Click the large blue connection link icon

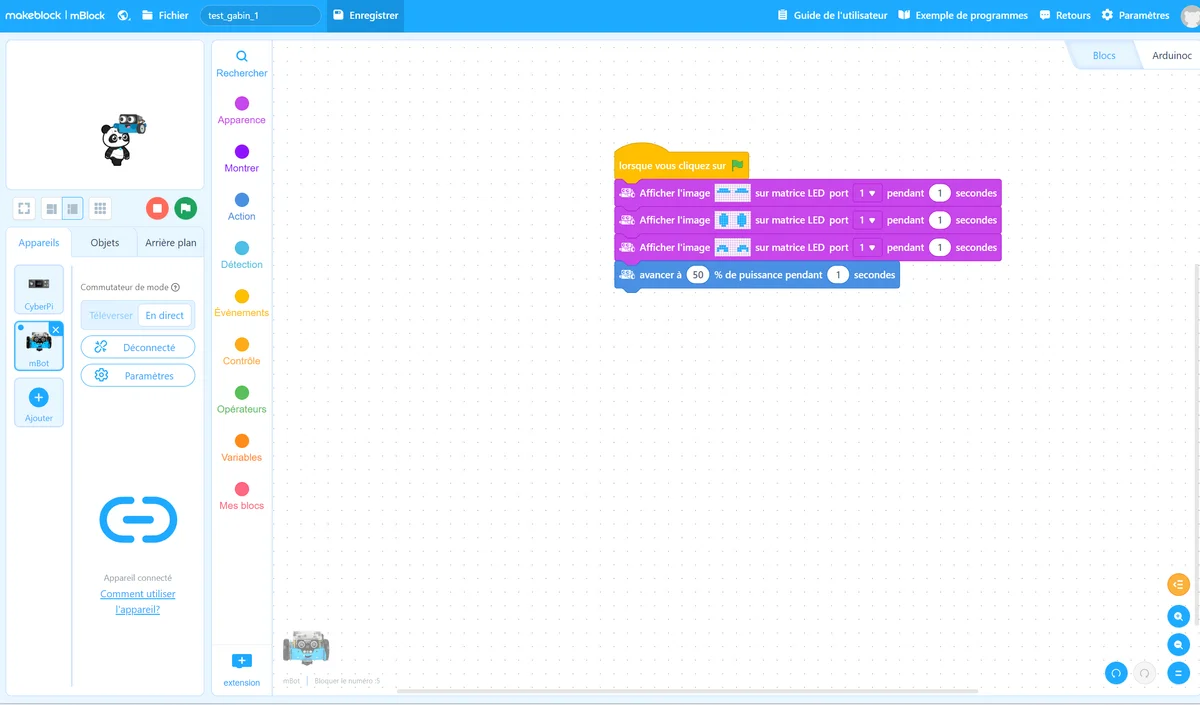[138, 520]
